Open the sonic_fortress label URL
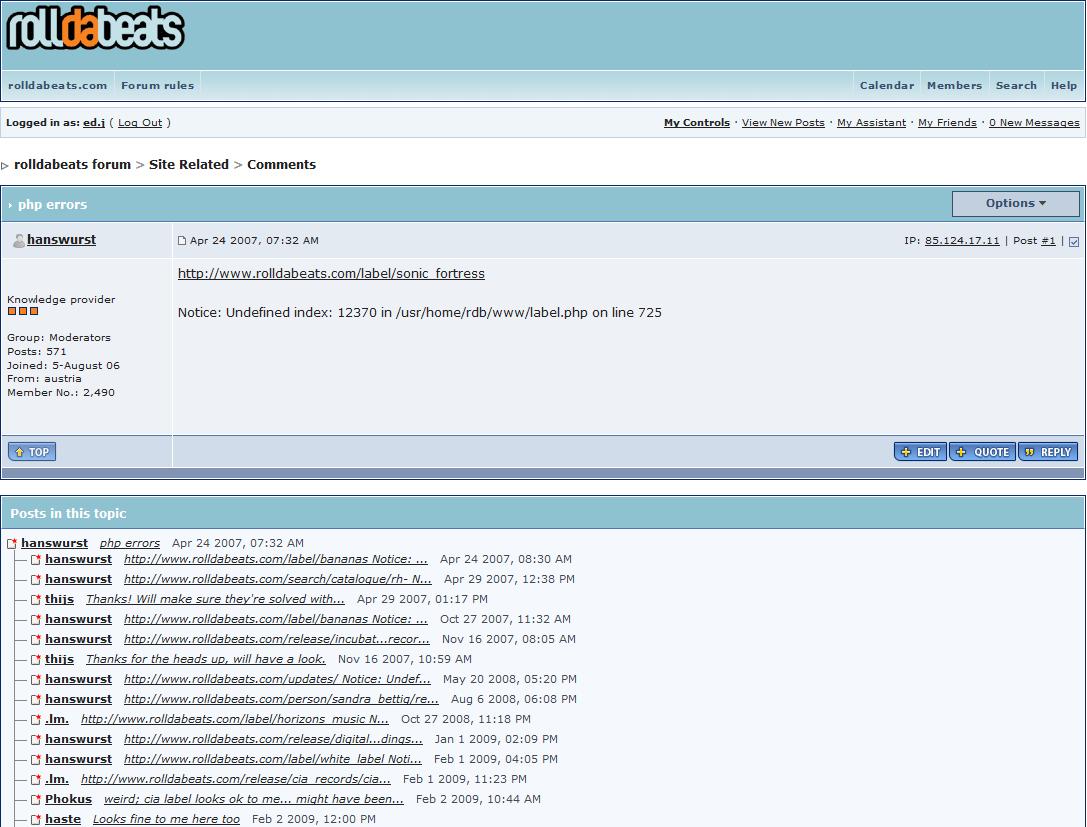 pos(331,274)
